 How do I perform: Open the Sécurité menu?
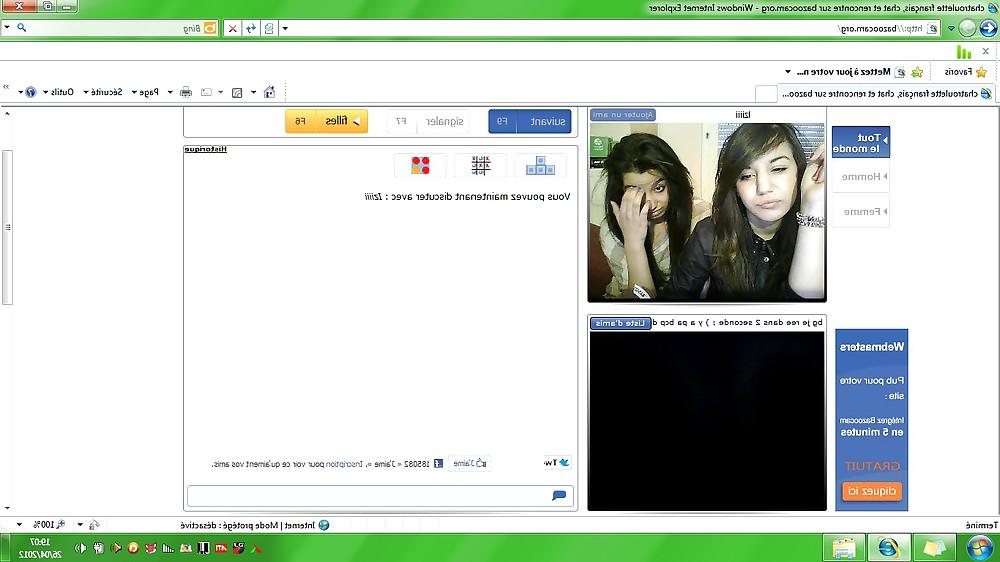(x=103, y=92)
